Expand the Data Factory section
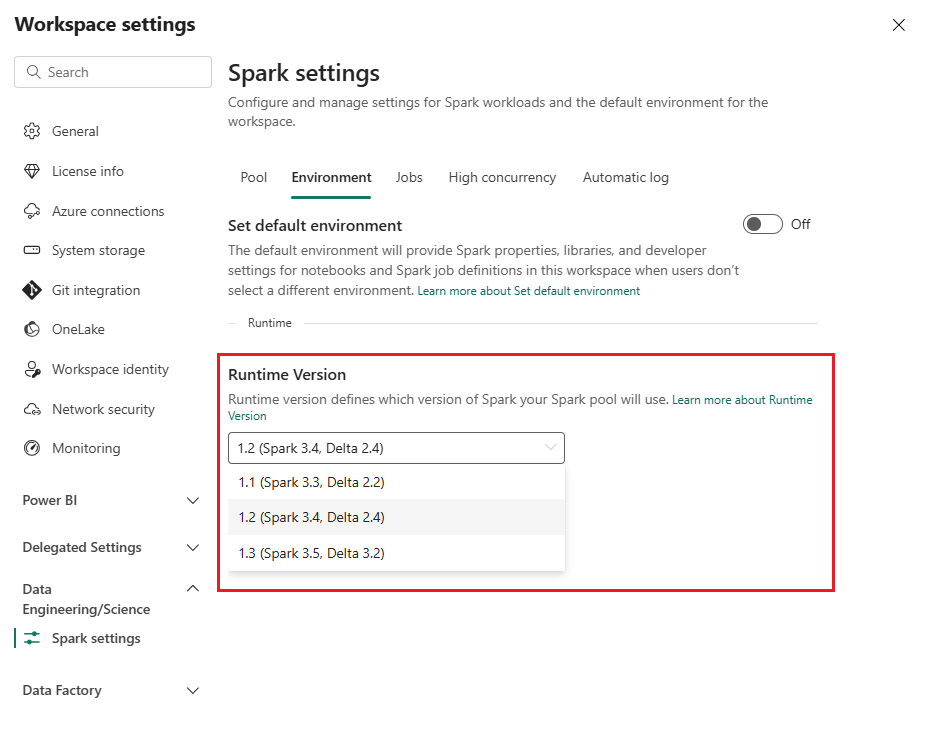 [193, 690]
